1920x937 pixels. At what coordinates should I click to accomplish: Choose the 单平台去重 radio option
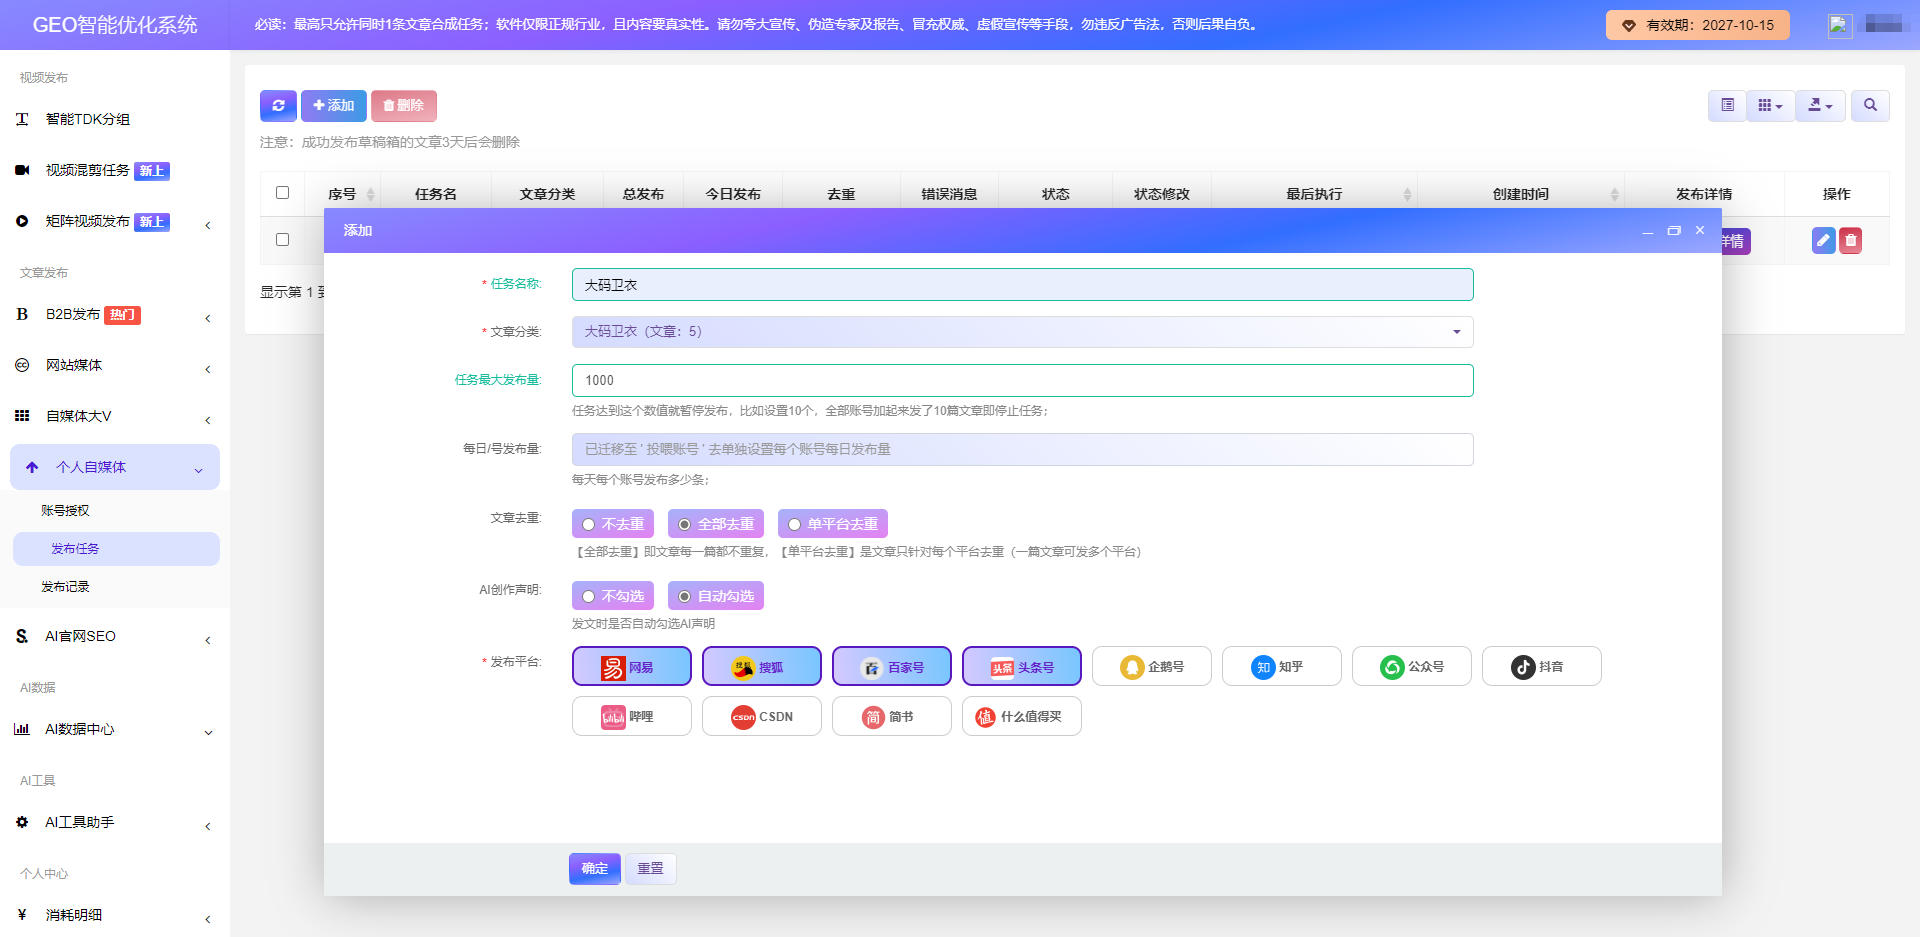click(x=833, y=524)
